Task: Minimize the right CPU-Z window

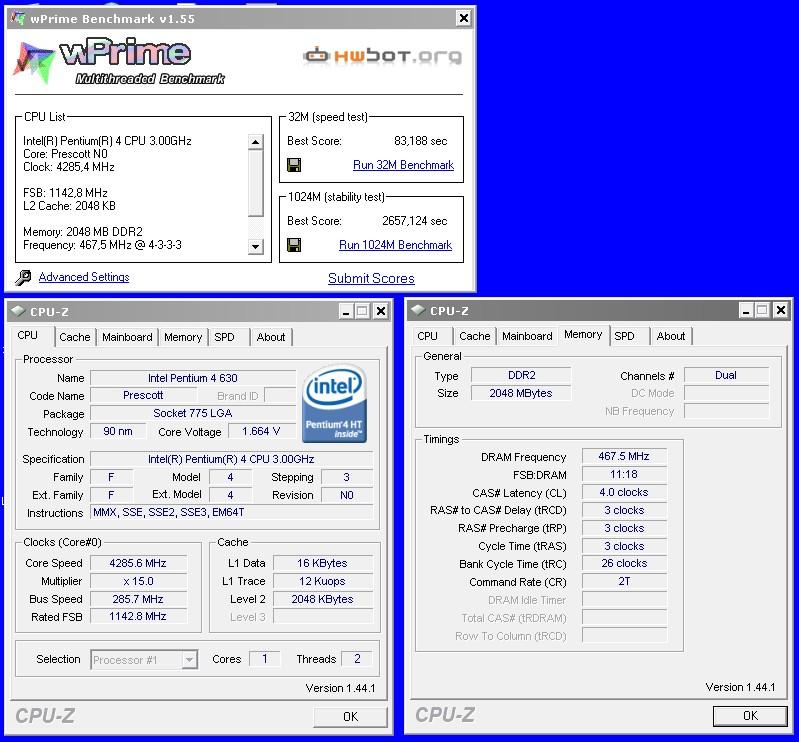Action: point(747,310)
